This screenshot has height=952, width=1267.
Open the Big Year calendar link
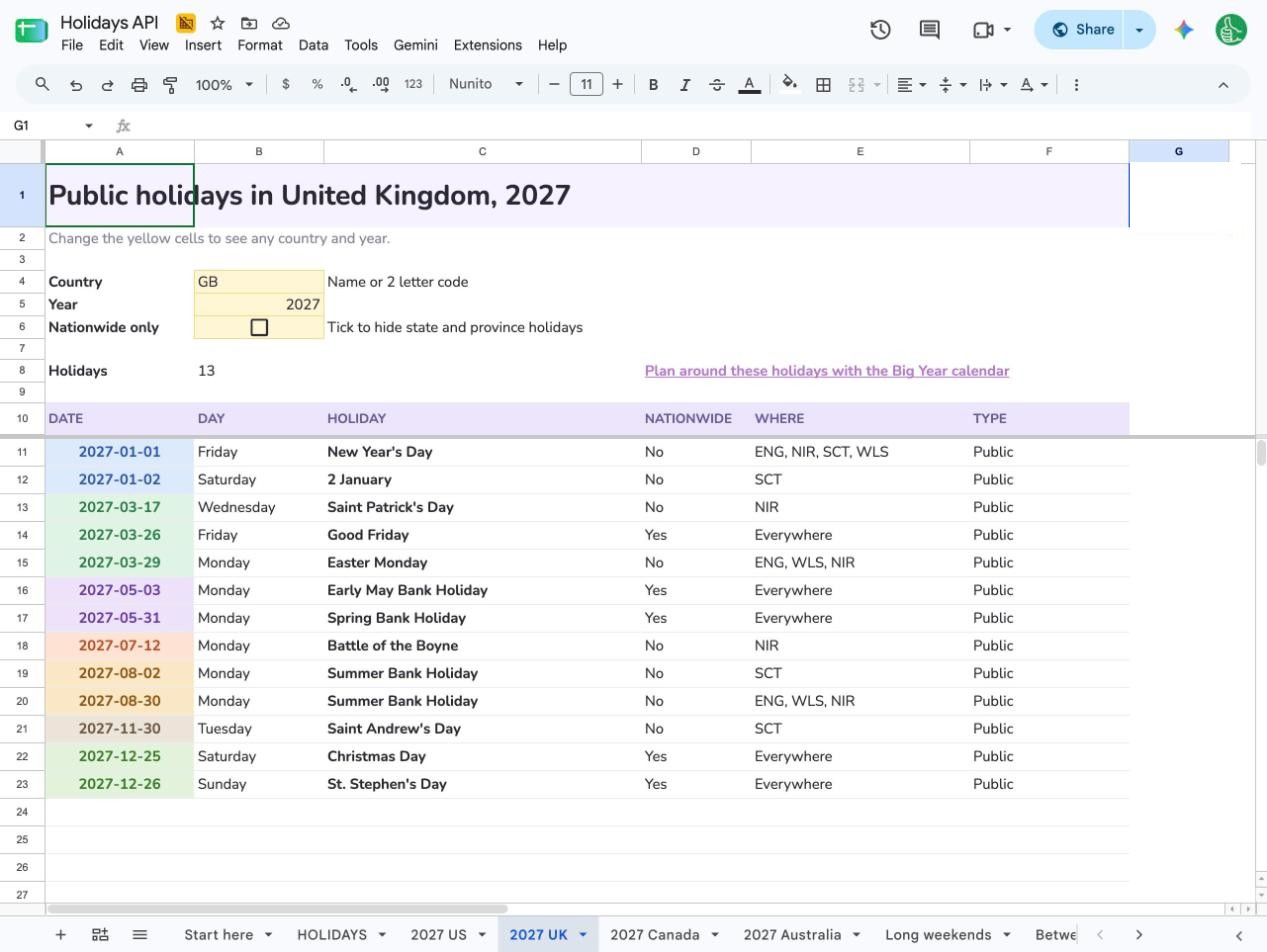[827, 371]
